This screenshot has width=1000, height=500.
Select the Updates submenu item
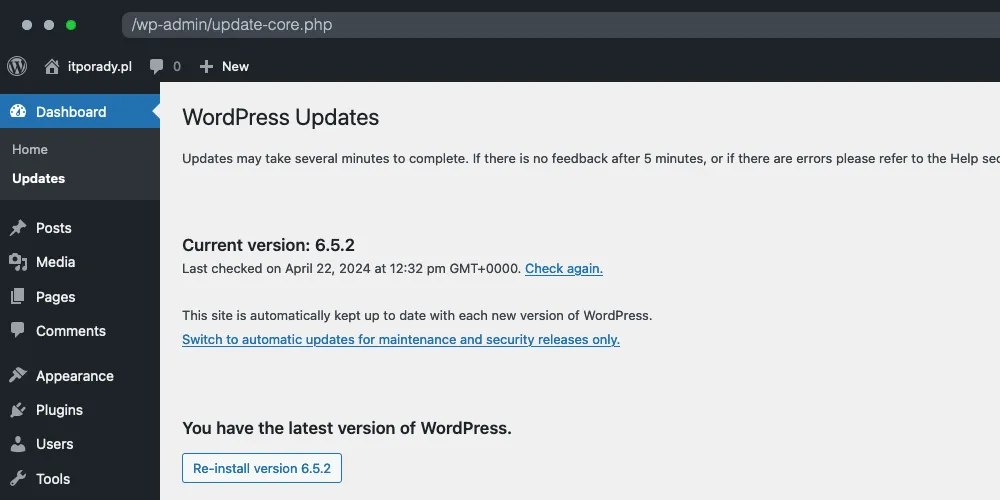(x=38, y=179)
